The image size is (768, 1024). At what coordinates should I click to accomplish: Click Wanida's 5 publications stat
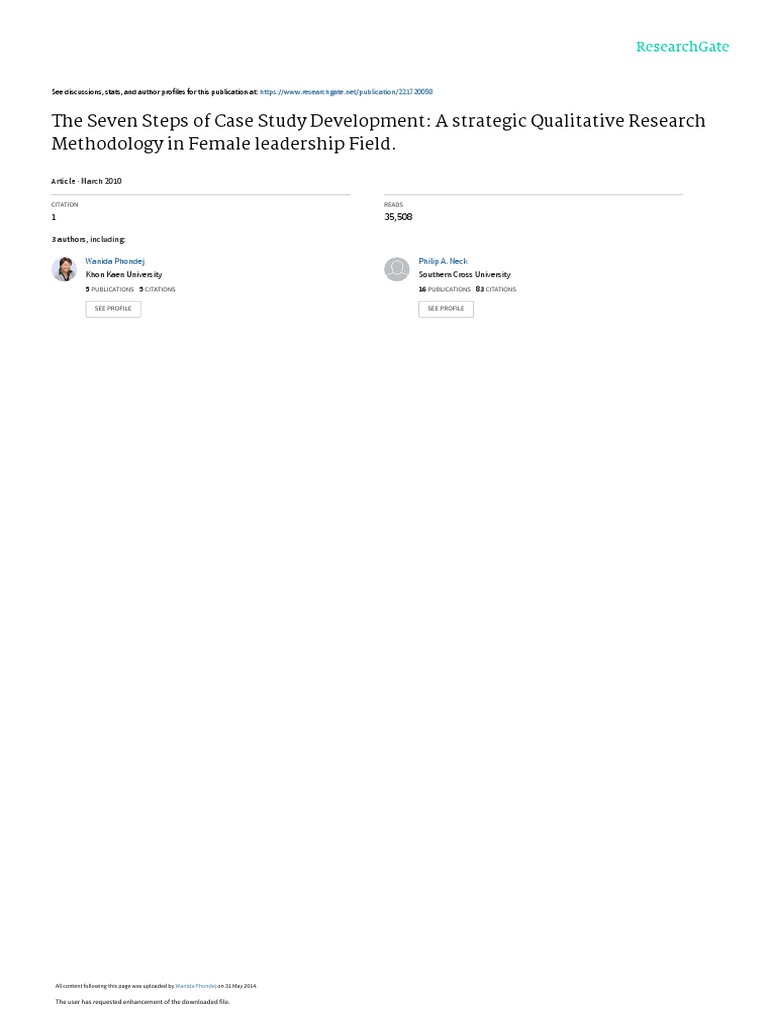[110, 289]
